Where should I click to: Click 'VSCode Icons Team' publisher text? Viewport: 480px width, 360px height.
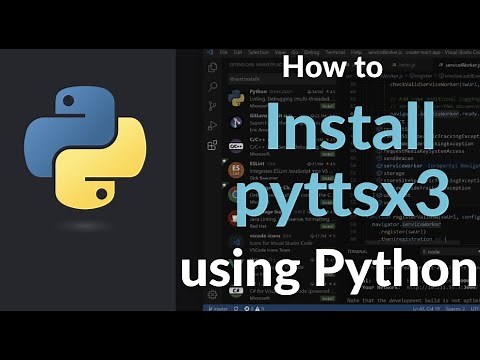[270, 250]
